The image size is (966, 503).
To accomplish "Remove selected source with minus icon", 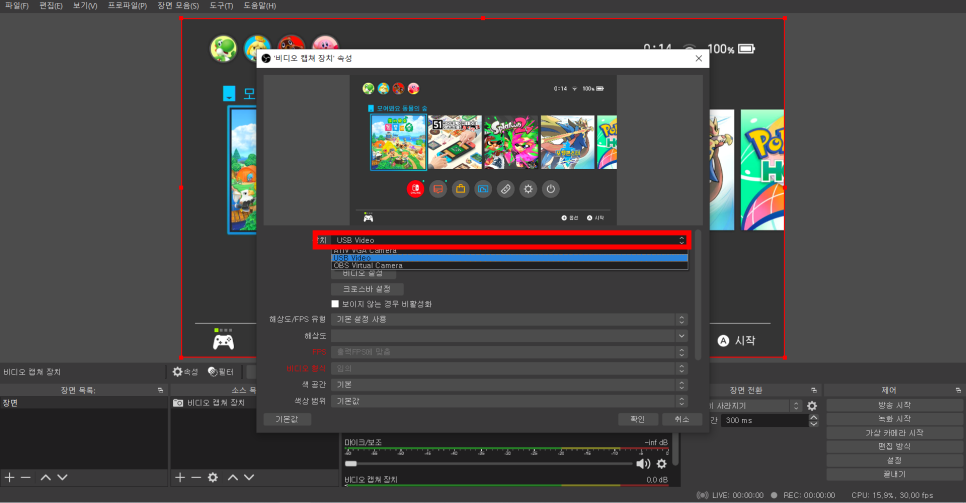I will pyautogui.click(x=196, y=477).
